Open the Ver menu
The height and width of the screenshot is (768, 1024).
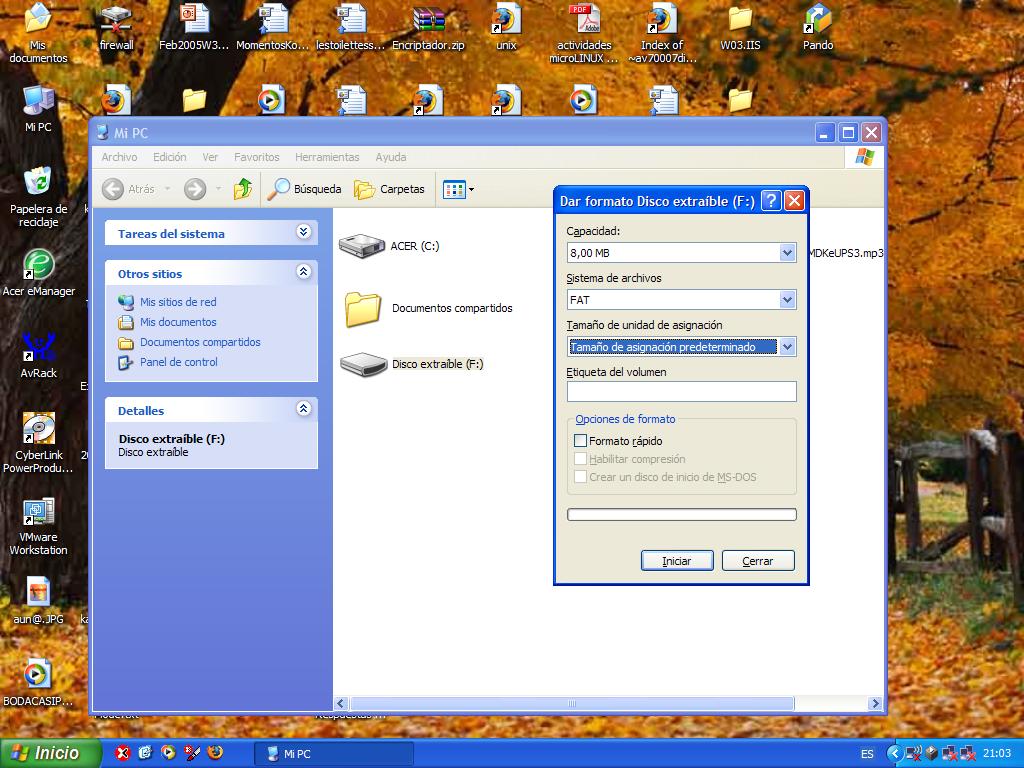(210, 157)
